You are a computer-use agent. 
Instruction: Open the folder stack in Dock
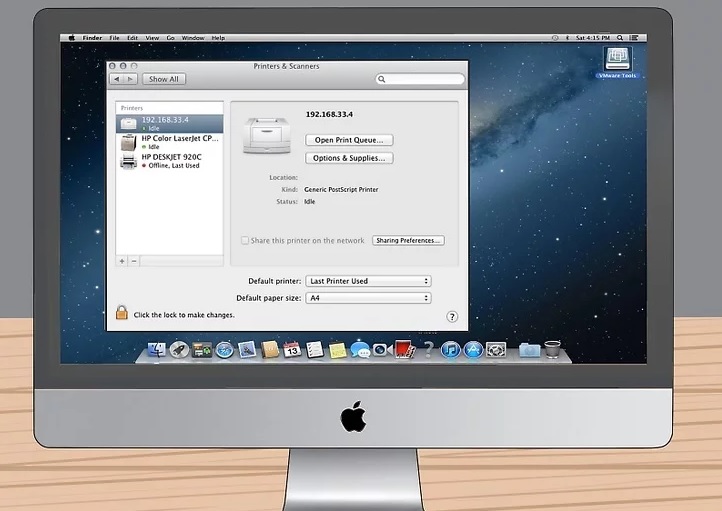coord(530,350)
